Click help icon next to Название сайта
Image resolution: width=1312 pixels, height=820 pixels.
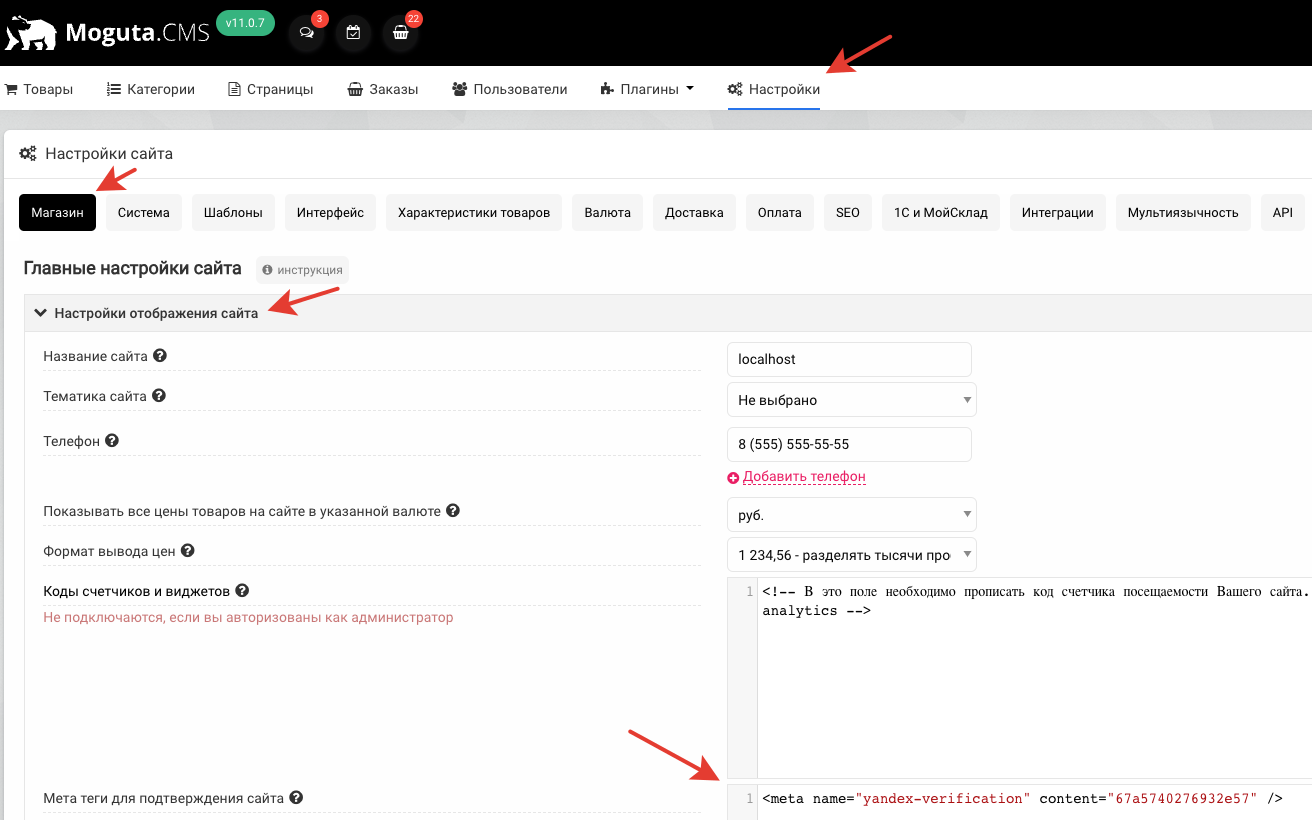[x=160, y=356]
